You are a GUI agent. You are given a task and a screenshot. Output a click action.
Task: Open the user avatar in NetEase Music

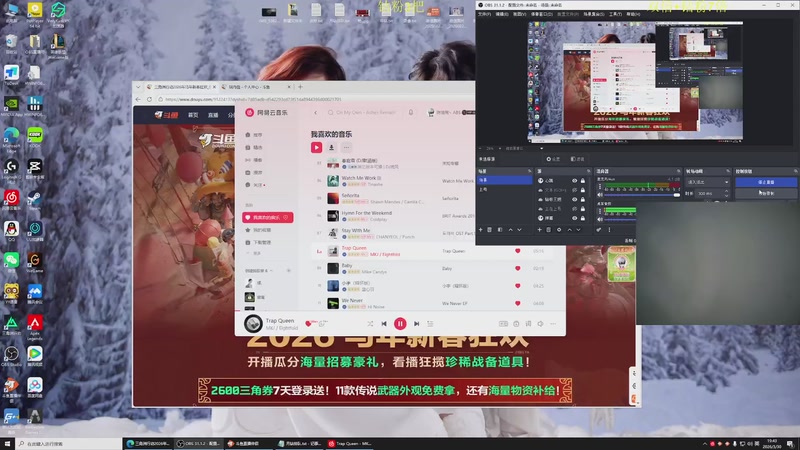(431, 112)
